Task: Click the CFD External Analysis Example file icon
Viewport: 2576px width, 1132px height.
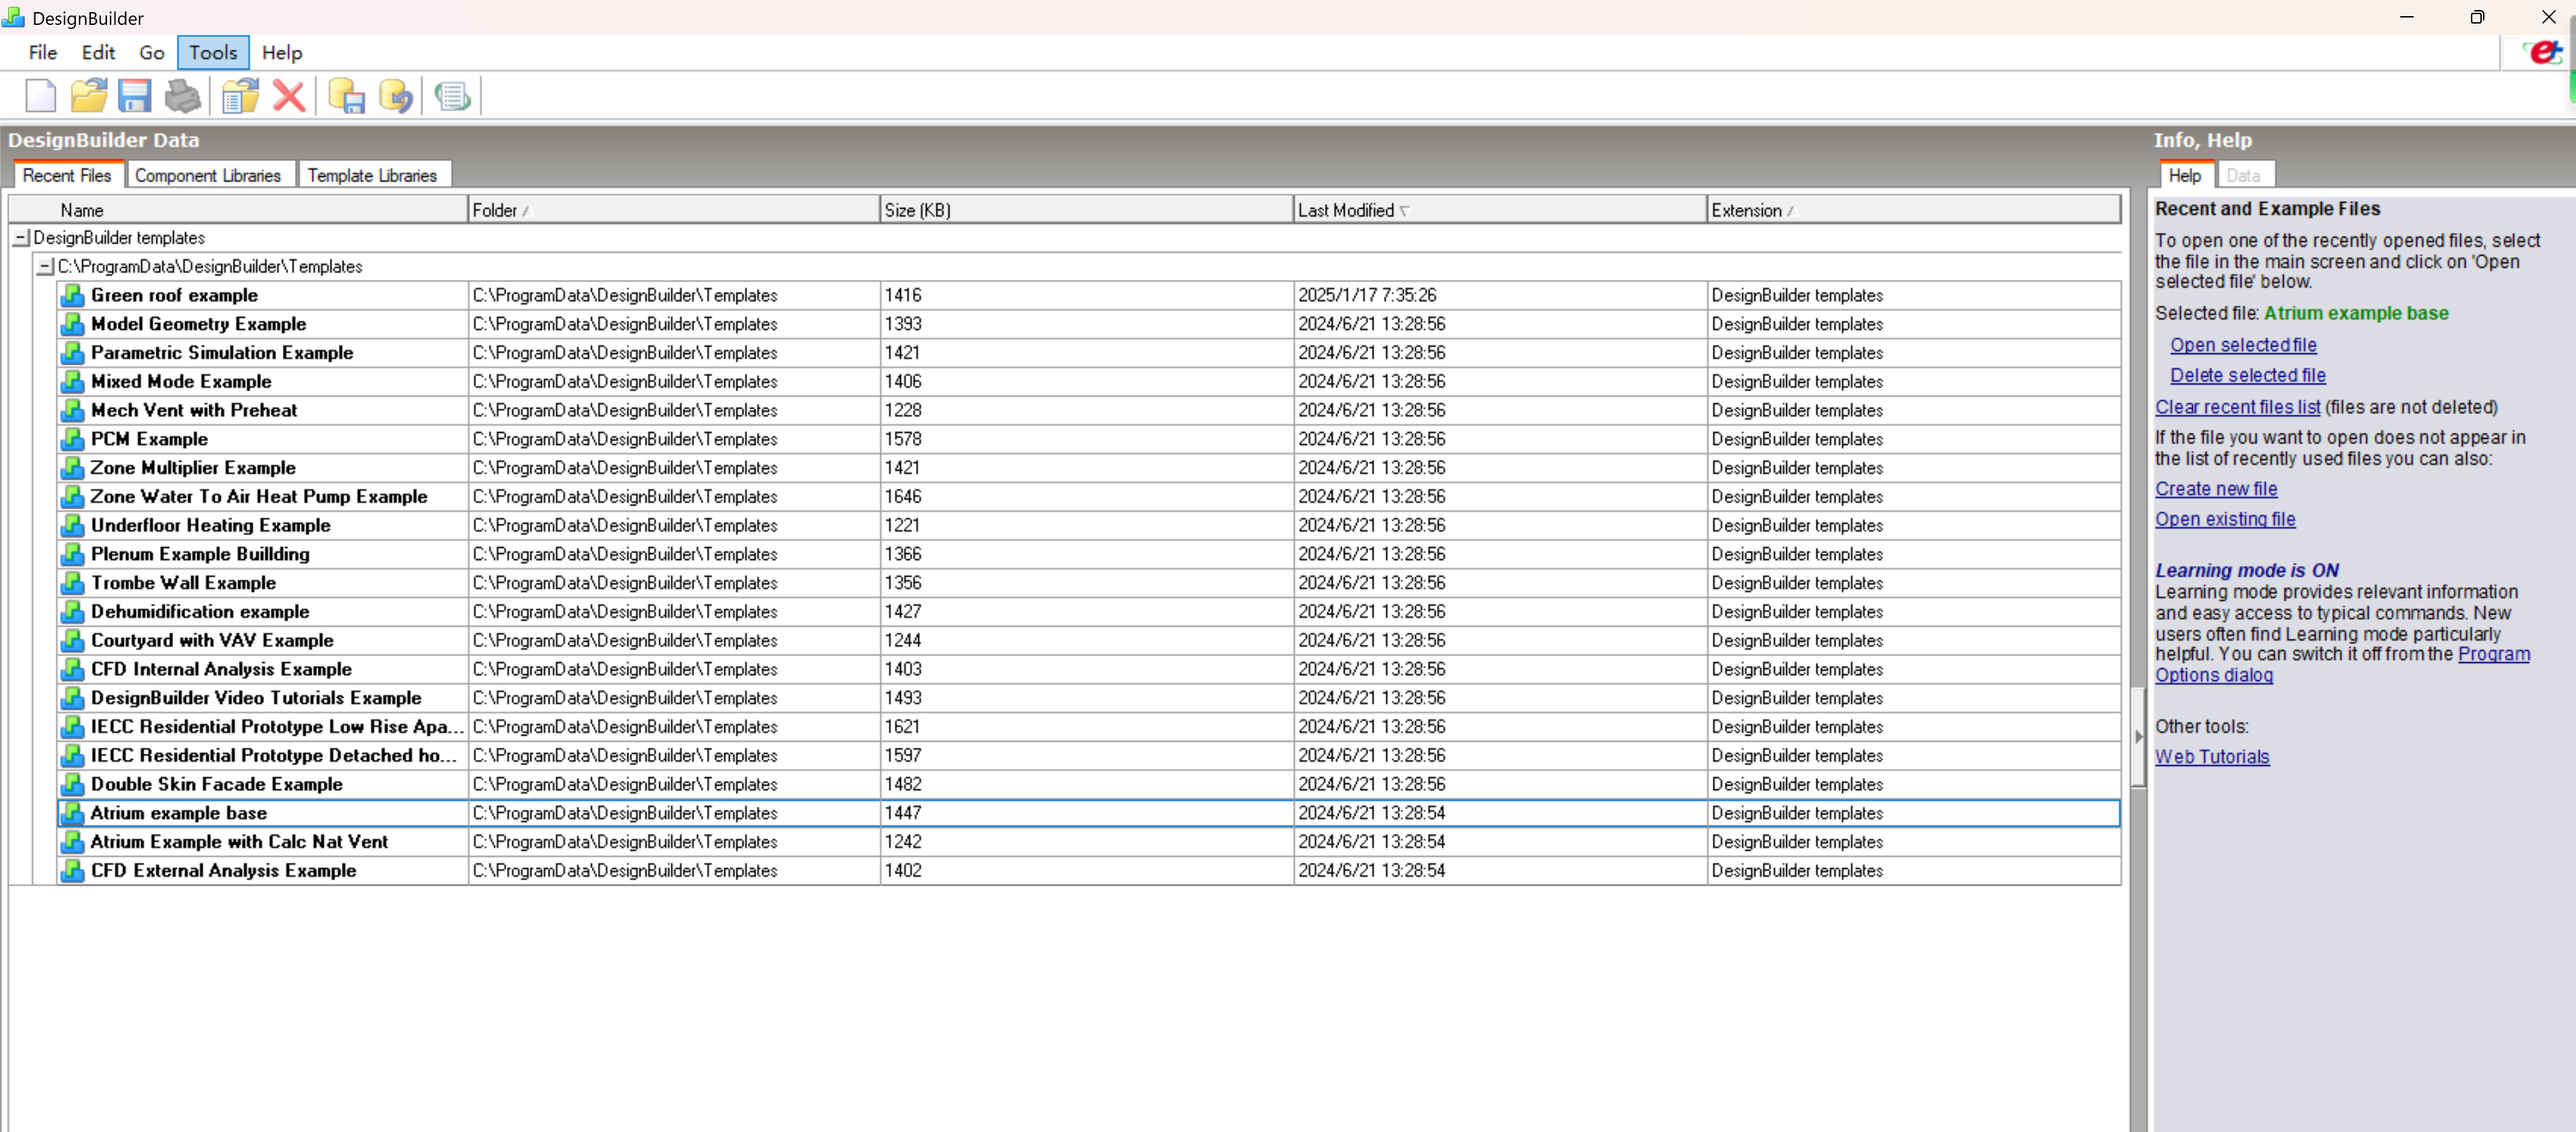Action: (x=72, y=871)
